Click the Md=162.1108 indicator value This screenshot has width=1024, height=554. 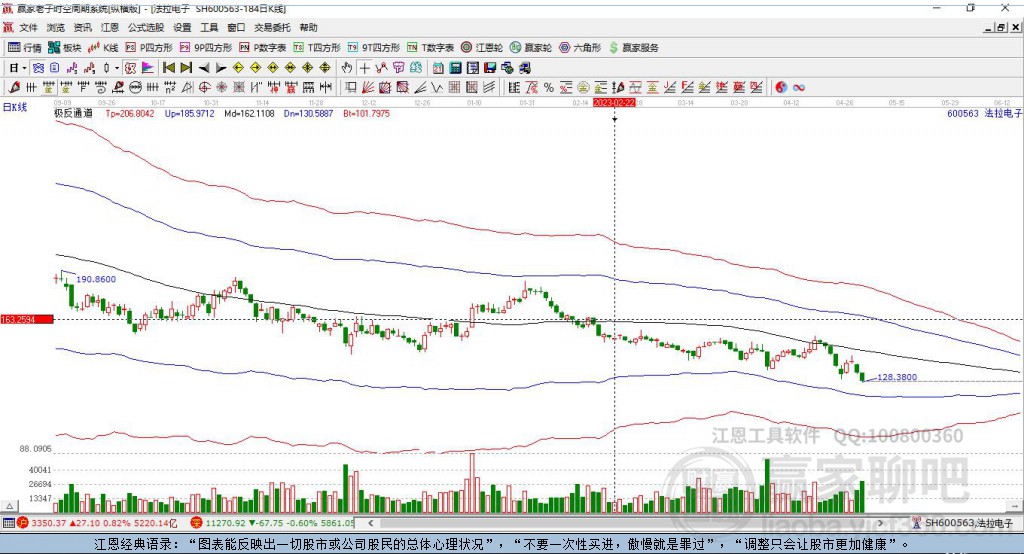[x=249, y=114]
